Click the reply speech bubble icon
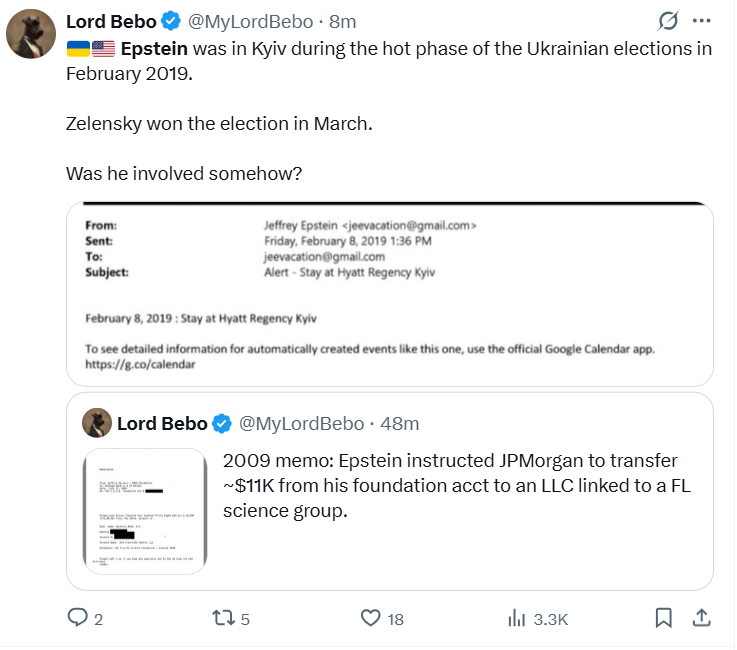The width and height of the screenshot is (737, 650). [x=77, y=618]
